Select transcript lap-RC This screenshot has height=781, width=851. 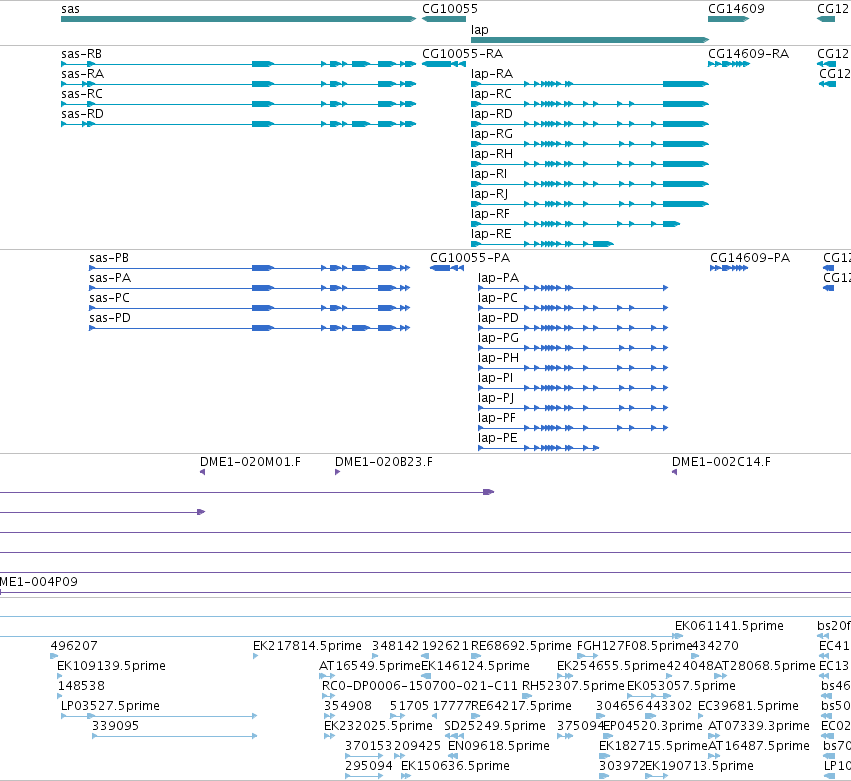coord(590,104)
